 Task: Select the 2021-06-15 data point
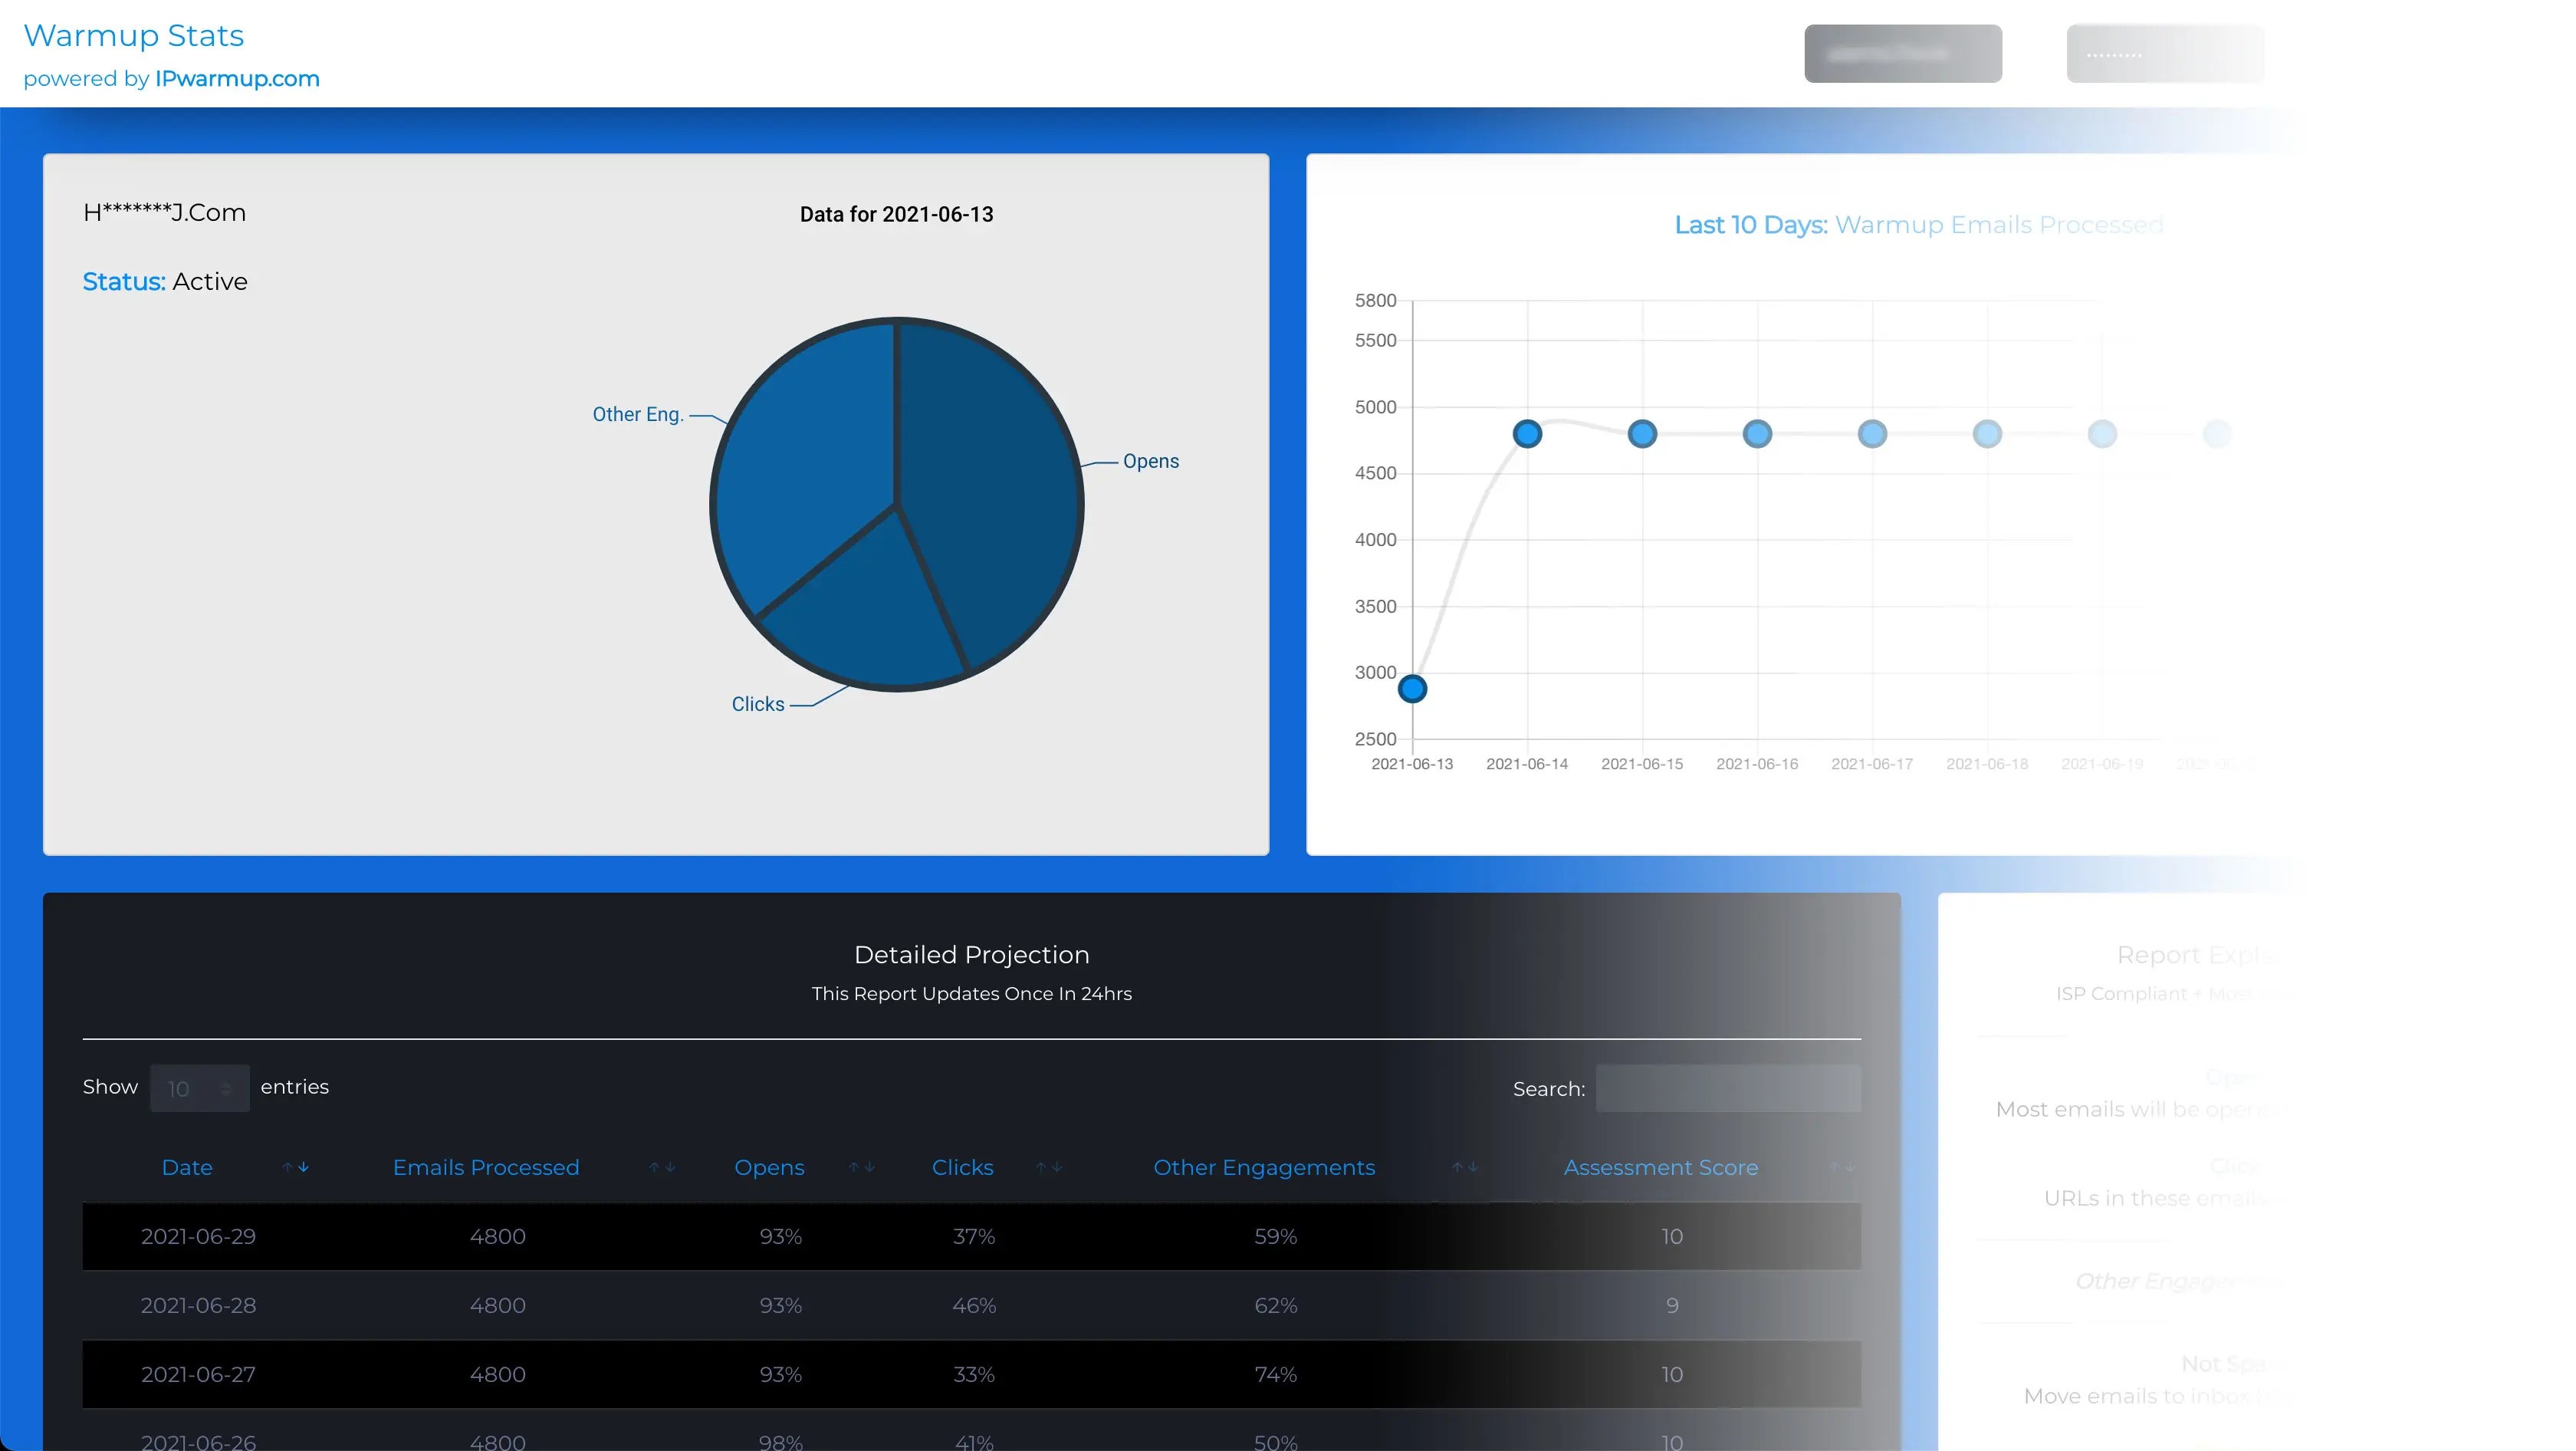[1642, 434]
